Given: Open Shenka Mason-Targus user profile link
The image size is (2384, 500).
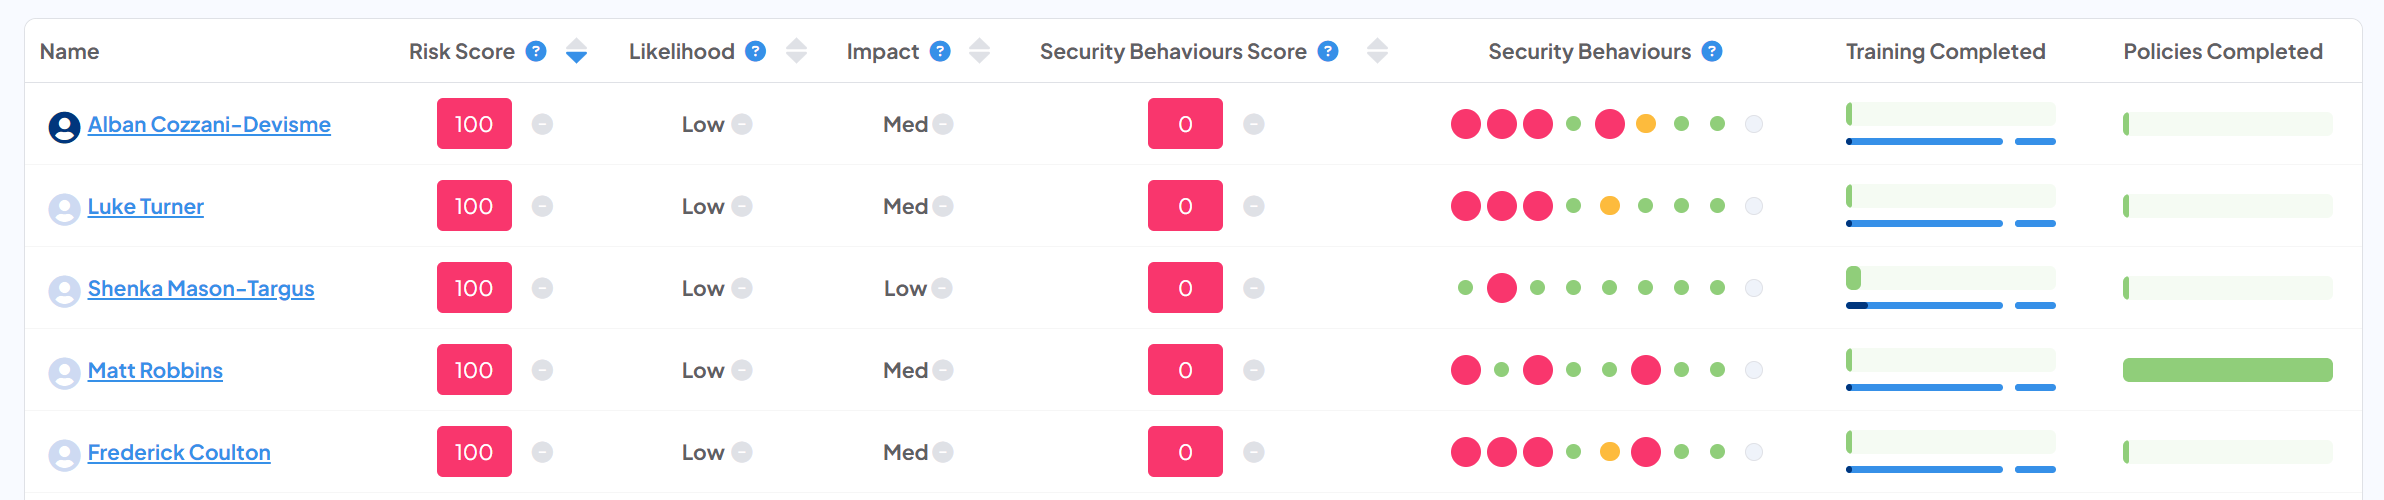Looking at the screenshot, I should 201,288.
